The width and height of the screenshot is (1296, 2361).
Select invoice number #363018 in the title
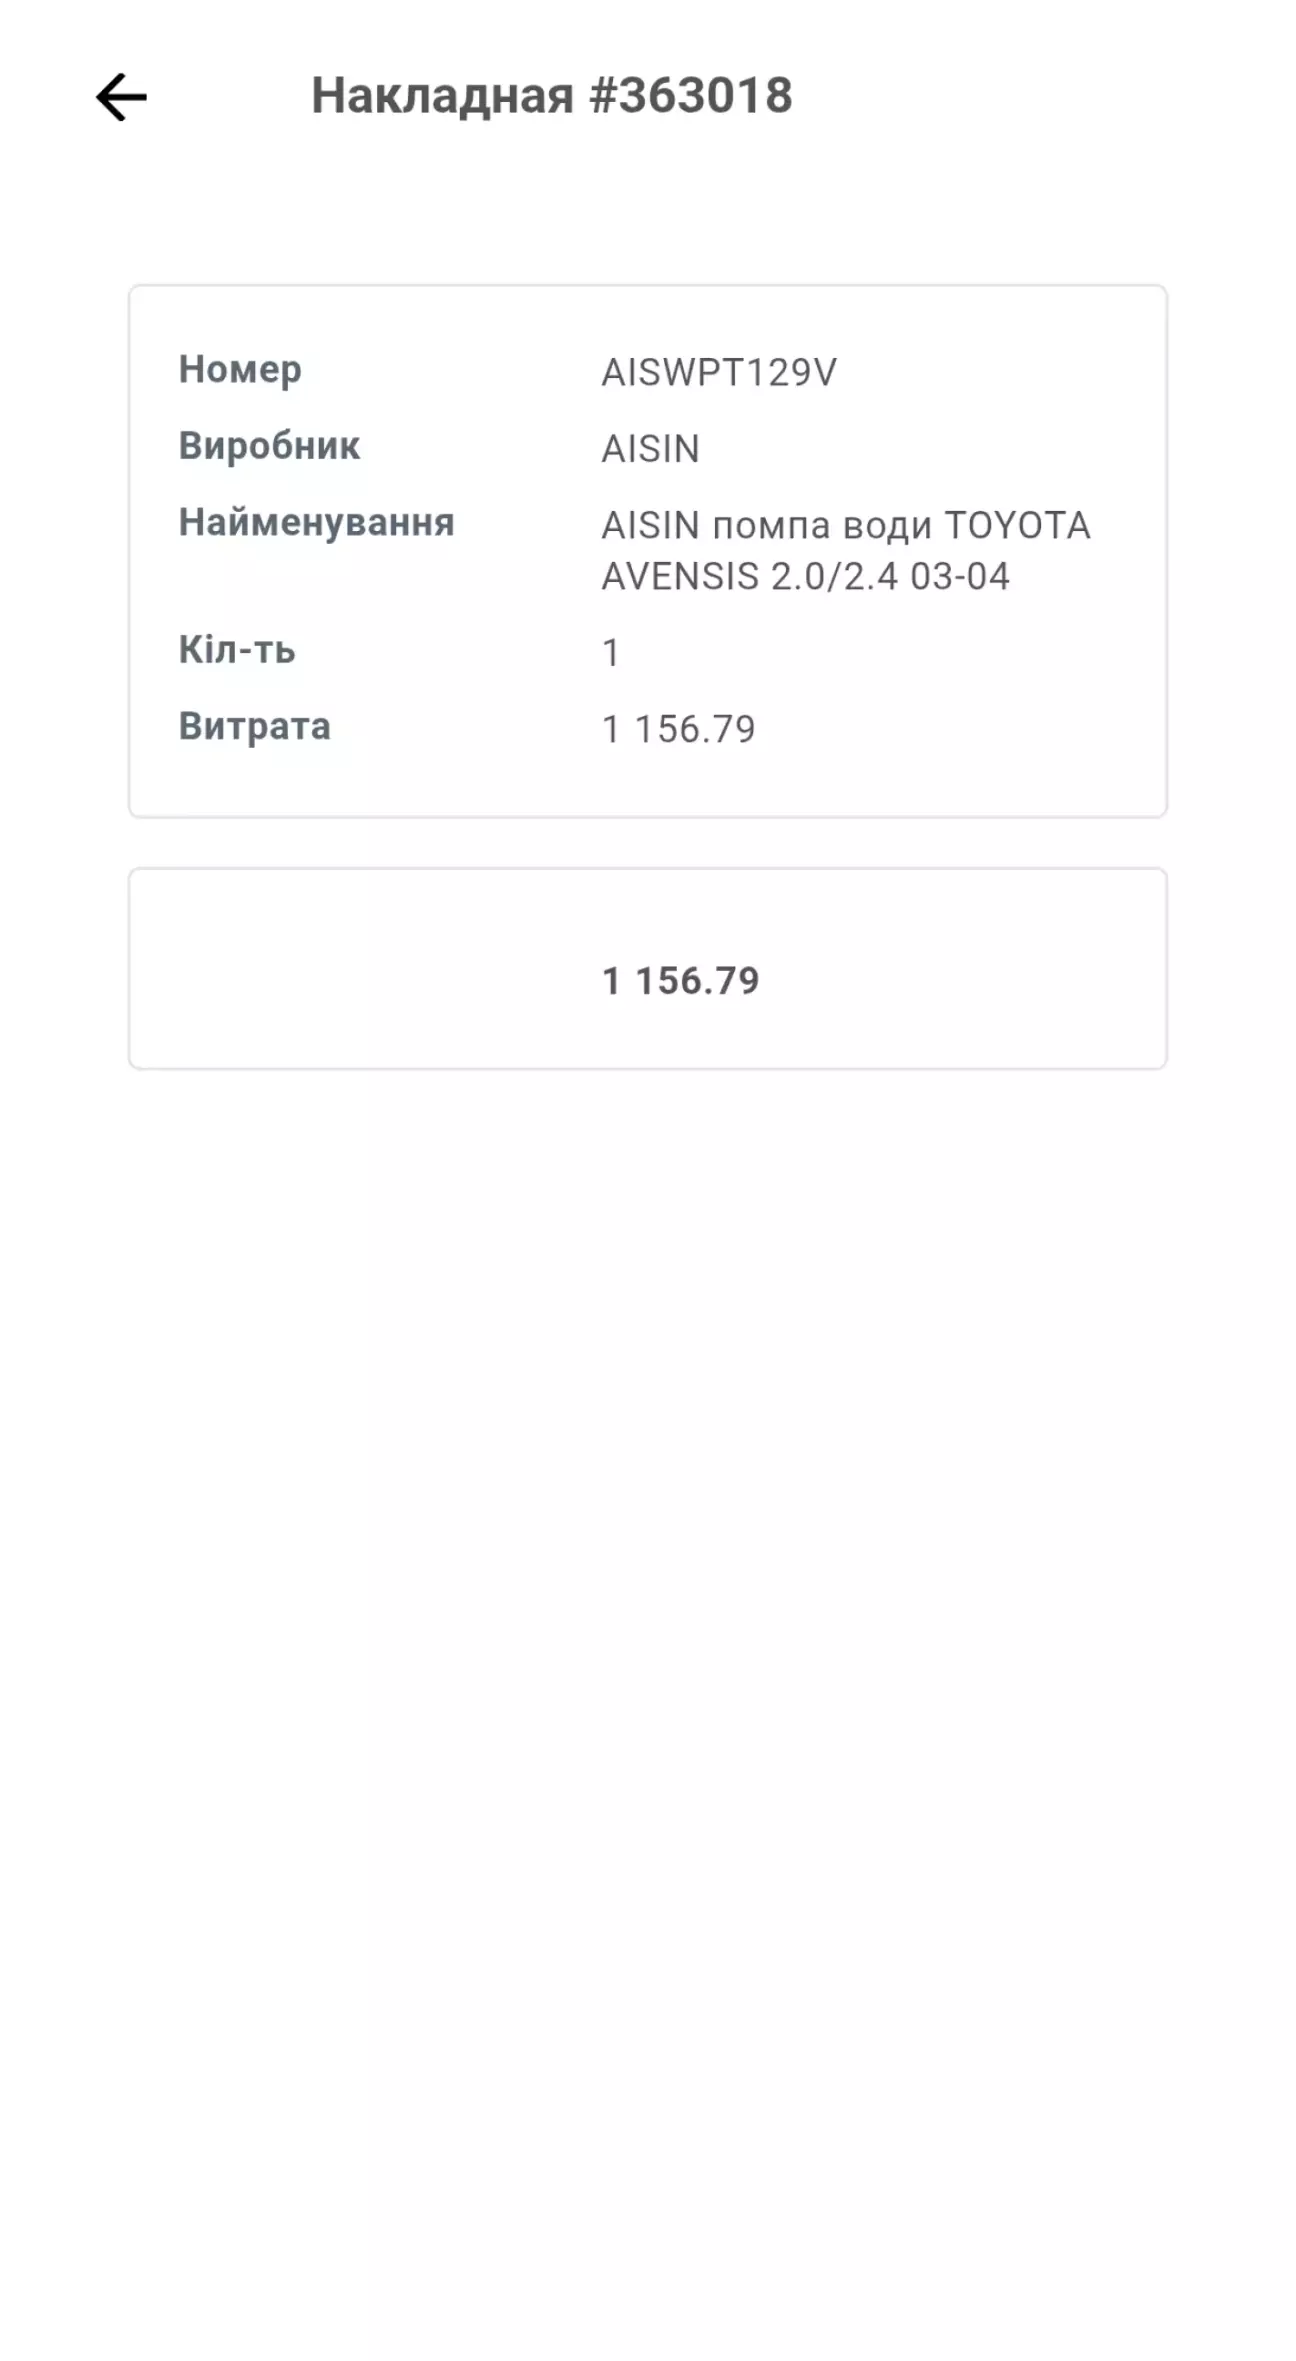(x=691, y=97)
